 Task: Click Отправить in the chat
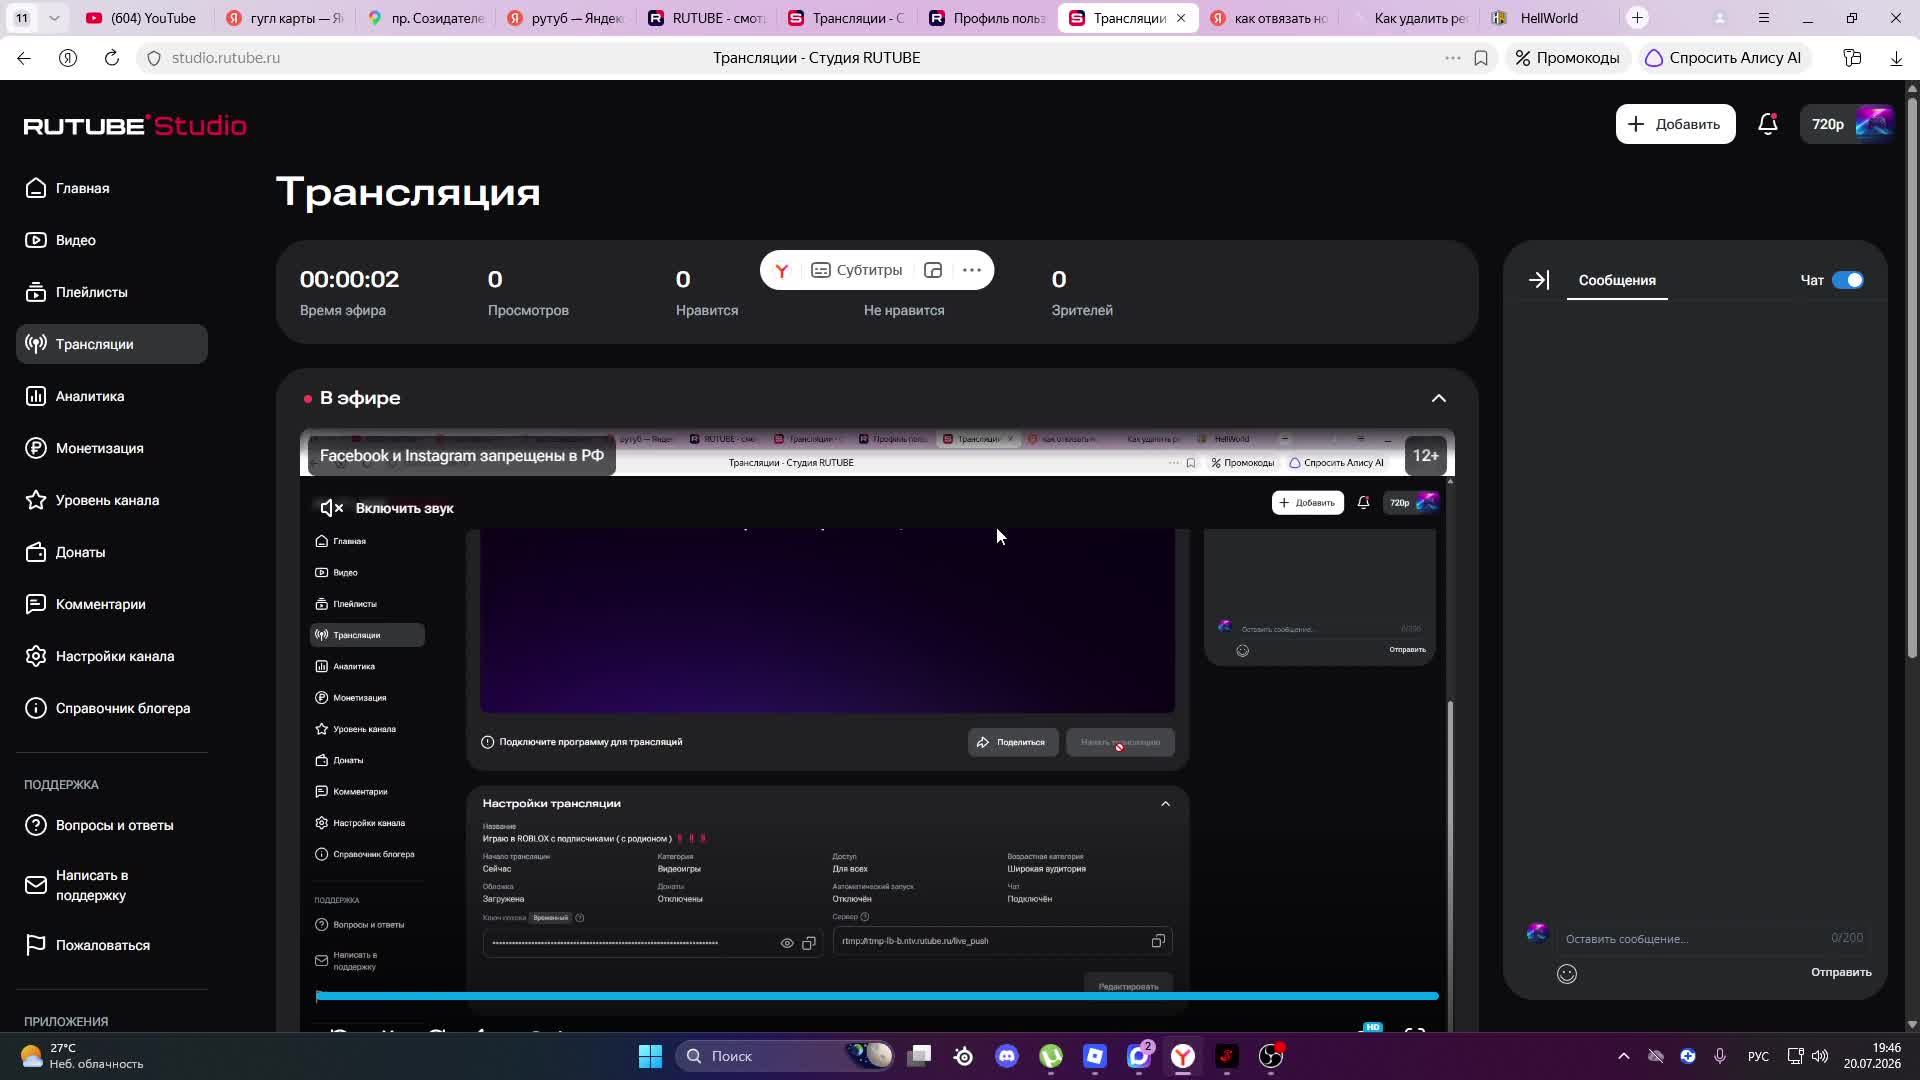[1841, 972]
